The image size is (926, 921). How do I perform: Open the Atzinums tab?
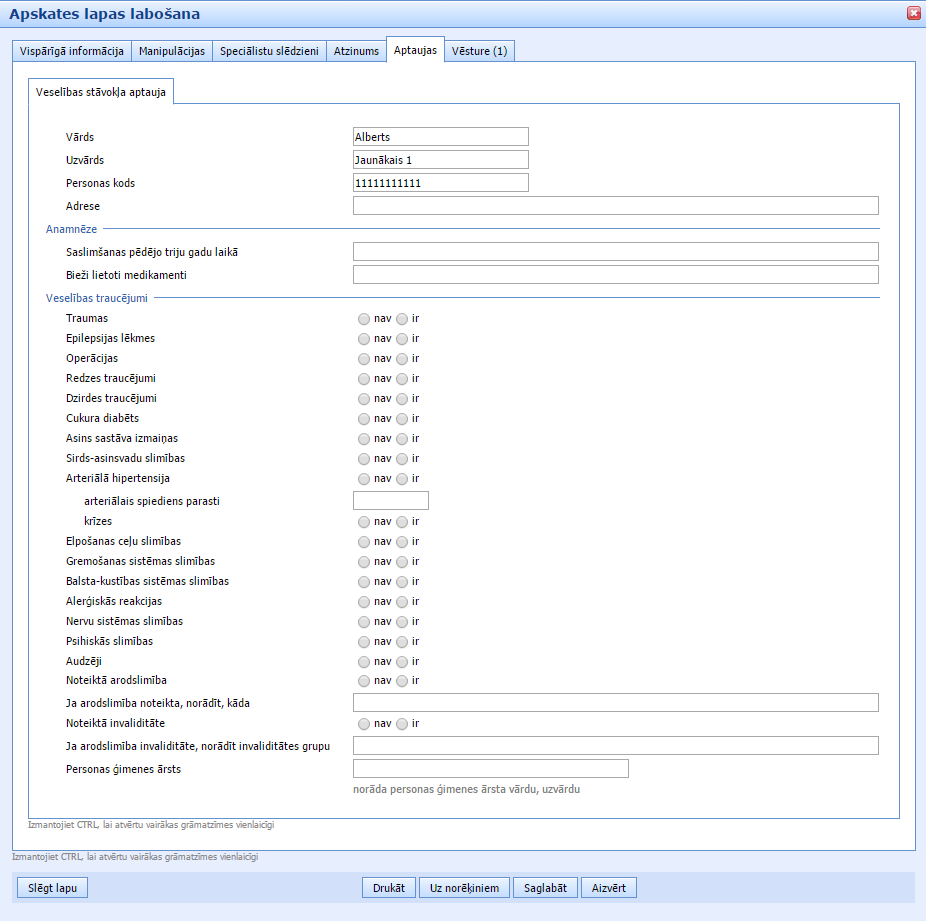[x=355, y=51]
